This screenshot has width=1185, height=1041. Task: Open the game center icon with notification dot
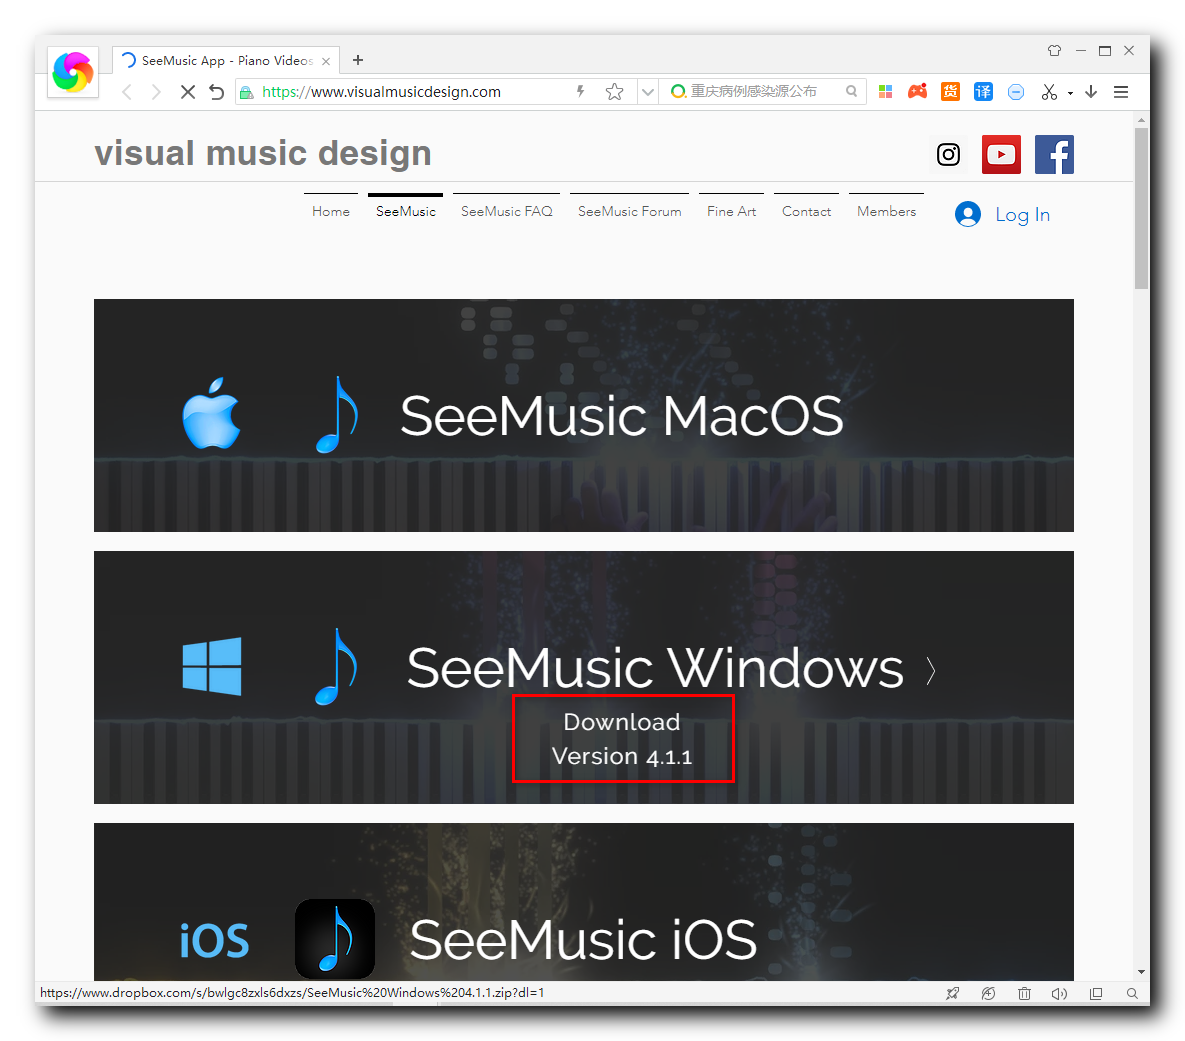917,91
